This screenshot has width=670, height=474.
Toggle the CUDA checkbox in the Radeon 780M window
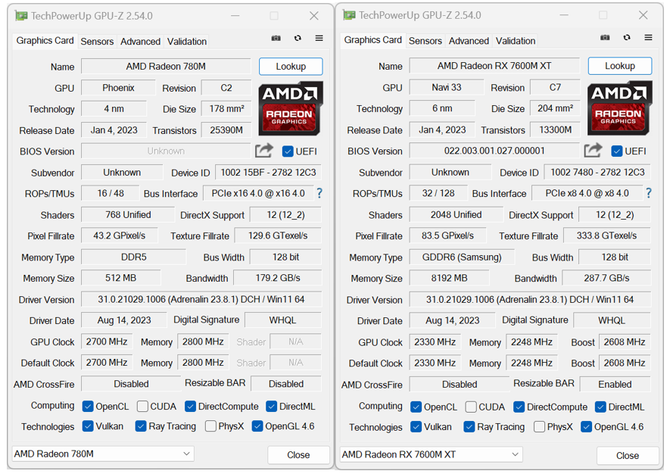point(143,406)
